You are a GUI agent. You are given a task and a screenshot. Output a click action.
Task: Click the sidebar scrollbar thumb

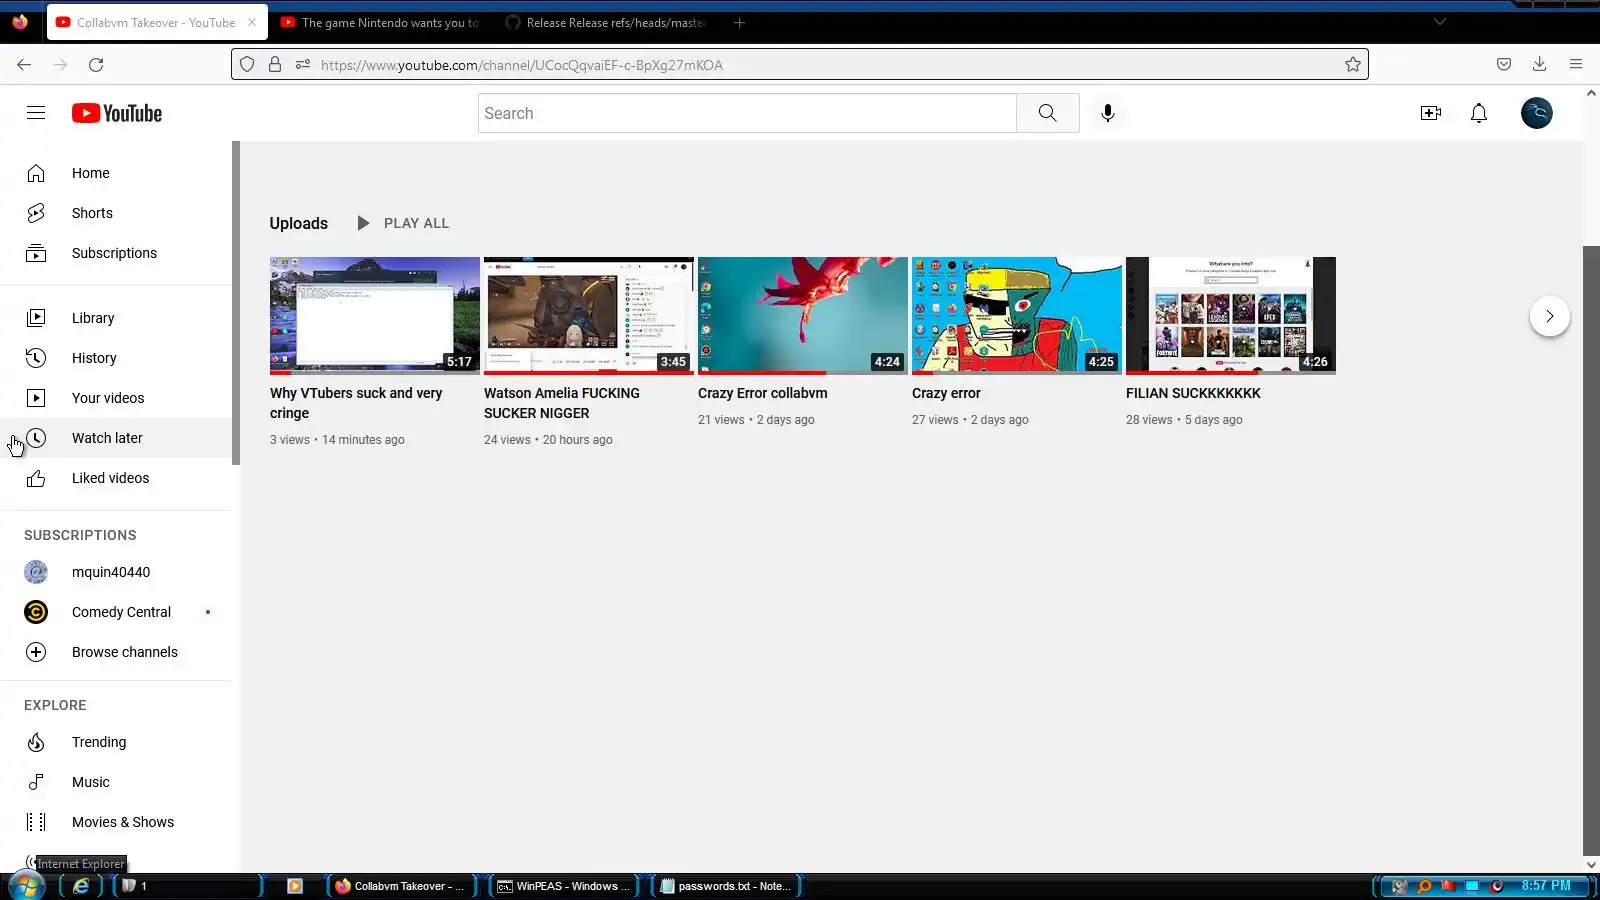click(x=236, y=303)
